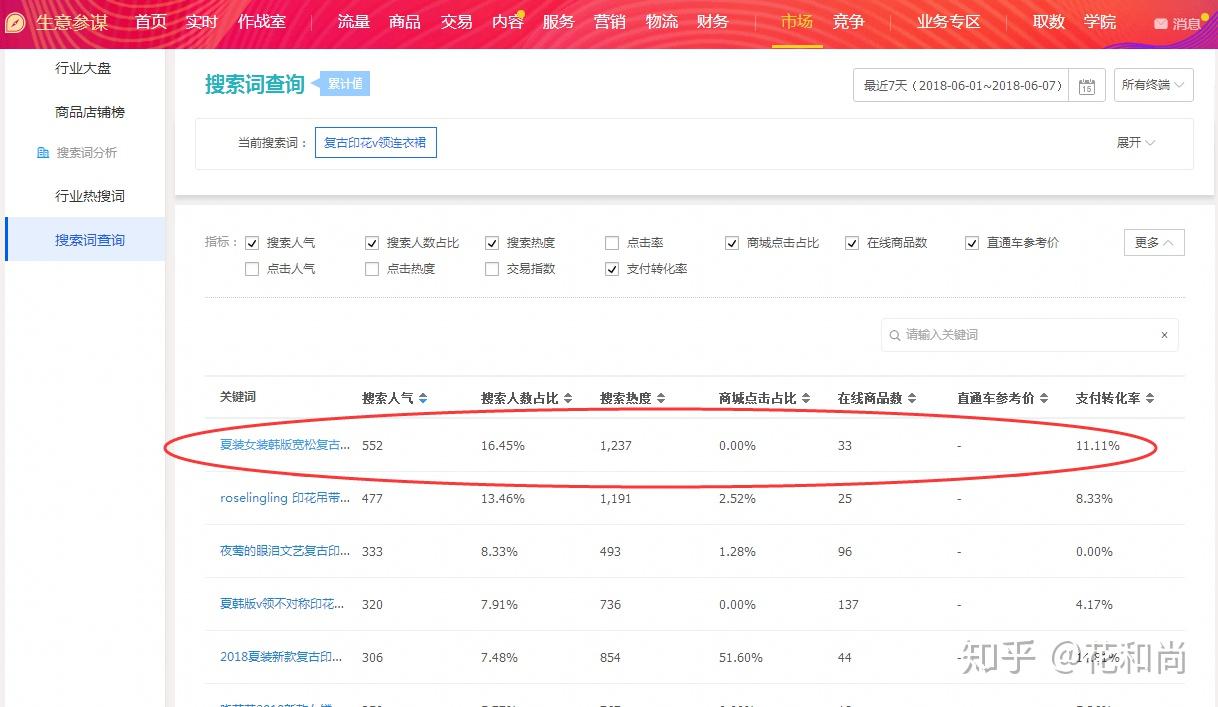Click the magnifier icon in the keyword search box
This screenshot has height=707, width=1218.
click(x=894, y=335)
